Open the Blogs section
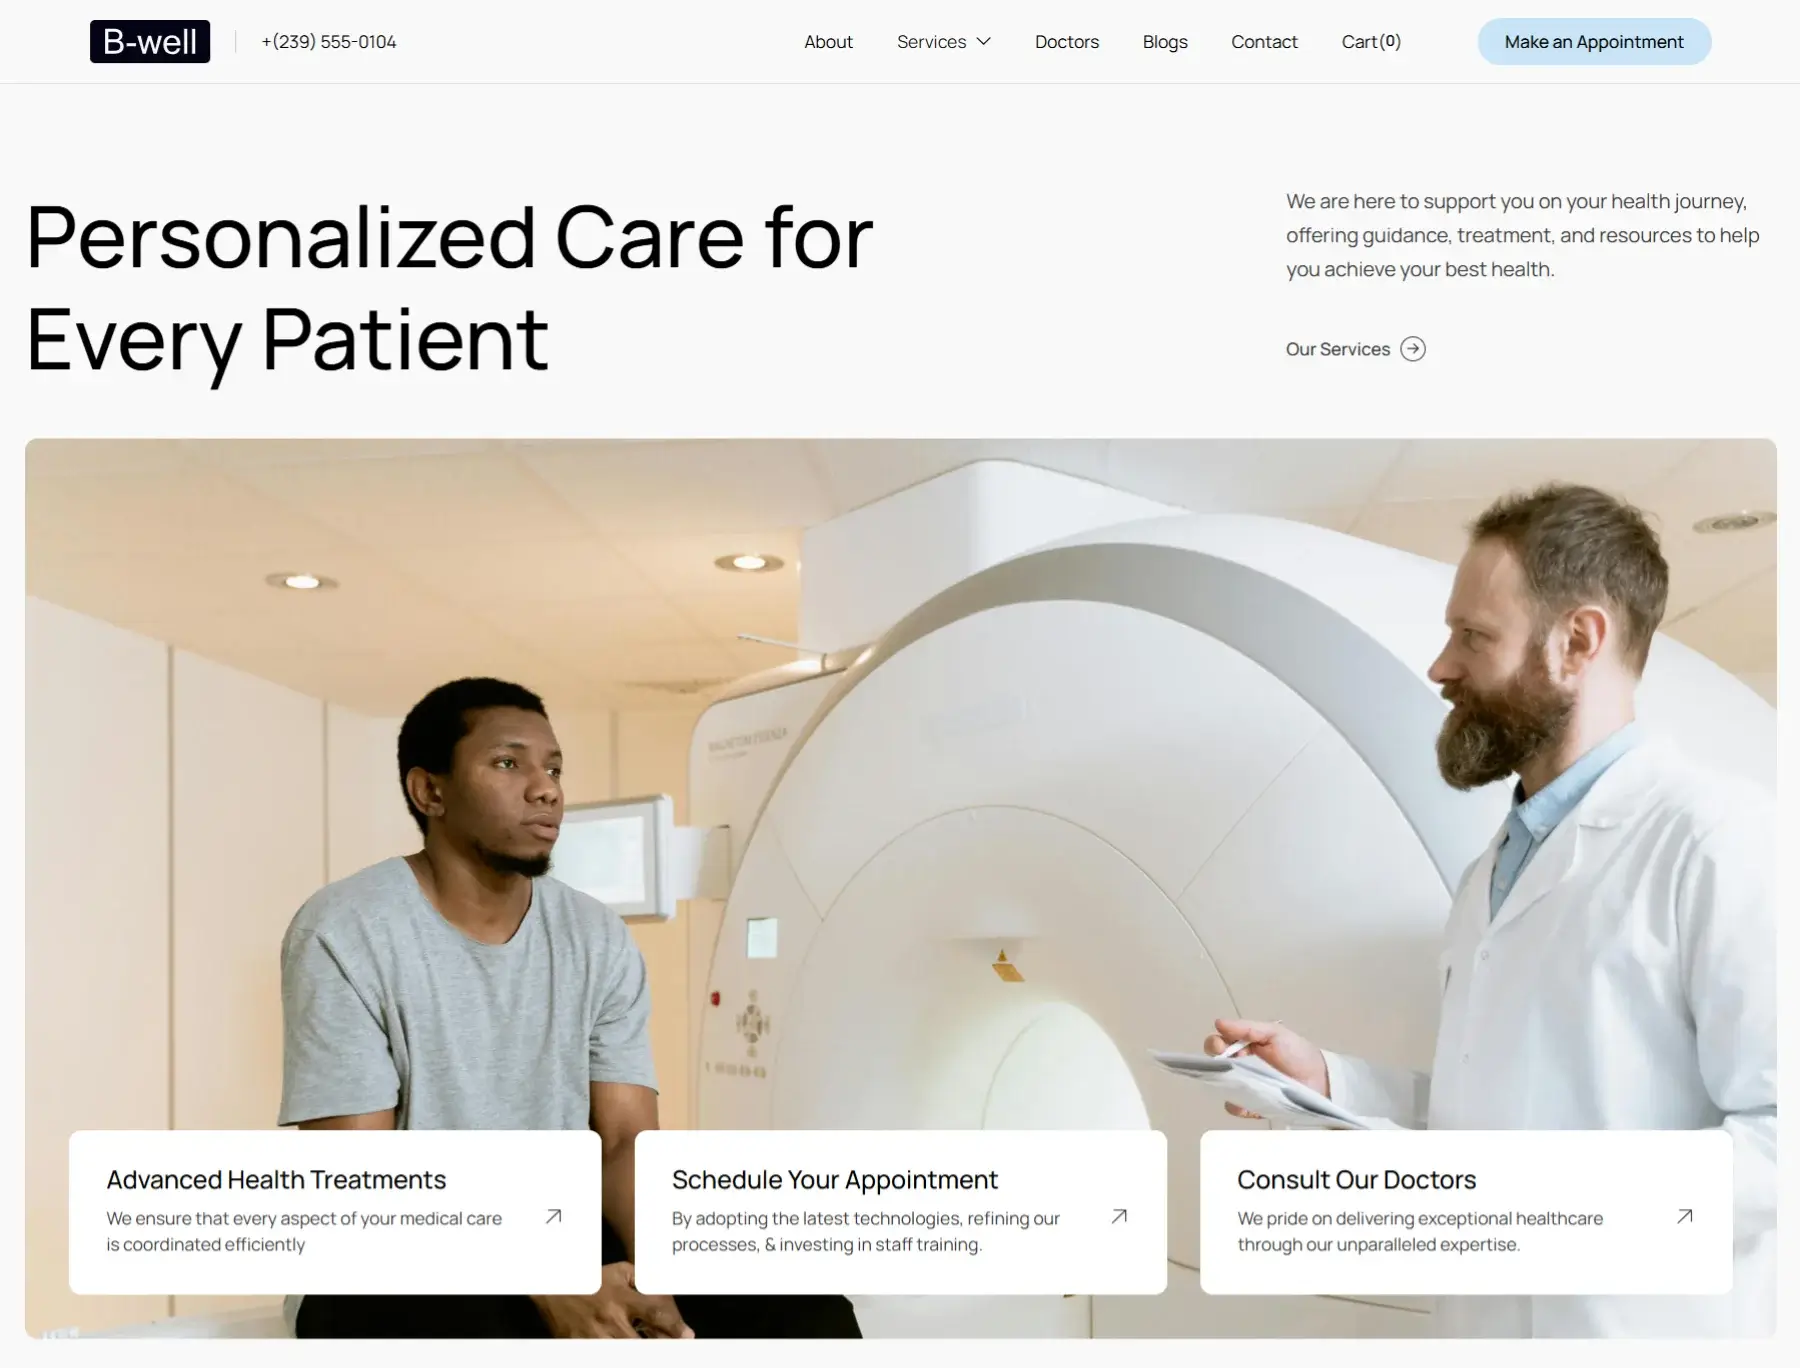Viewport: 1800px width, 1368px height. [x=1165, y=42]
